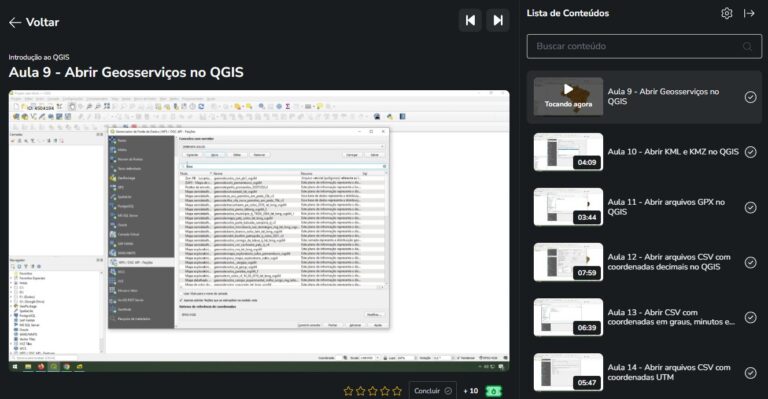
Task: Click Modificar coordinate system button
Action: point(373,315)
